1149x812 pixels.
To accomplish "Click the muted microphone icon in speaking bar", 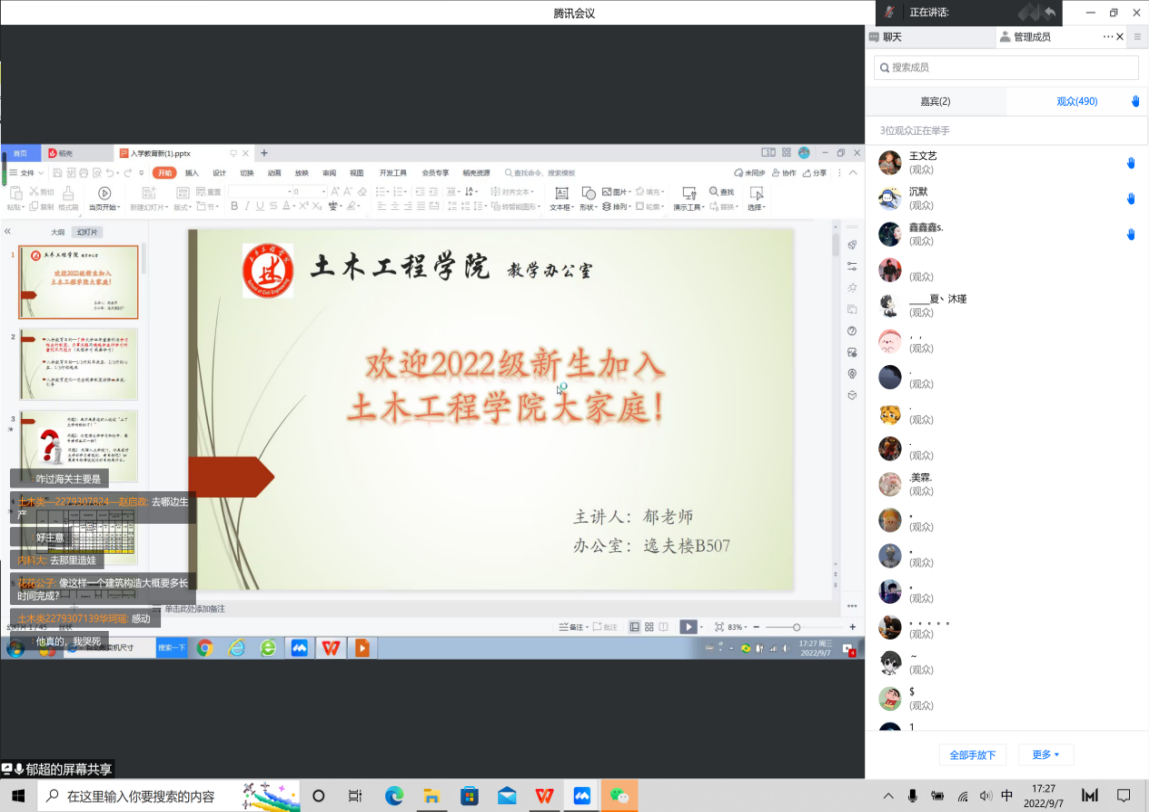I will coord(890,12).
